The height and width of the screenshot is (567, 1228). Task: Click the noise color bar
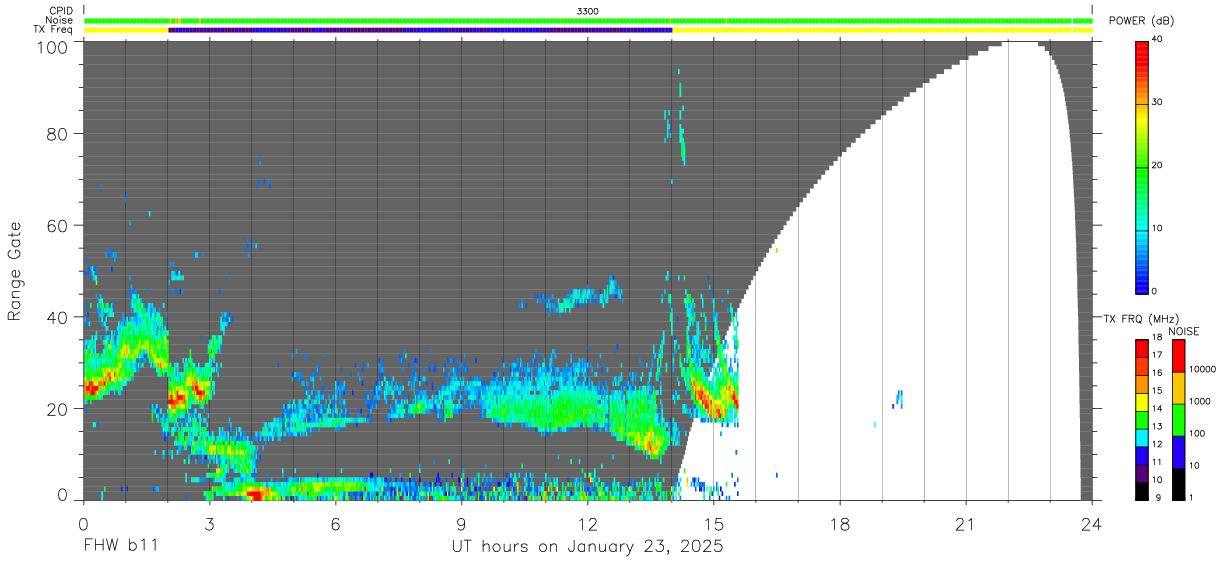(1179, 420)
